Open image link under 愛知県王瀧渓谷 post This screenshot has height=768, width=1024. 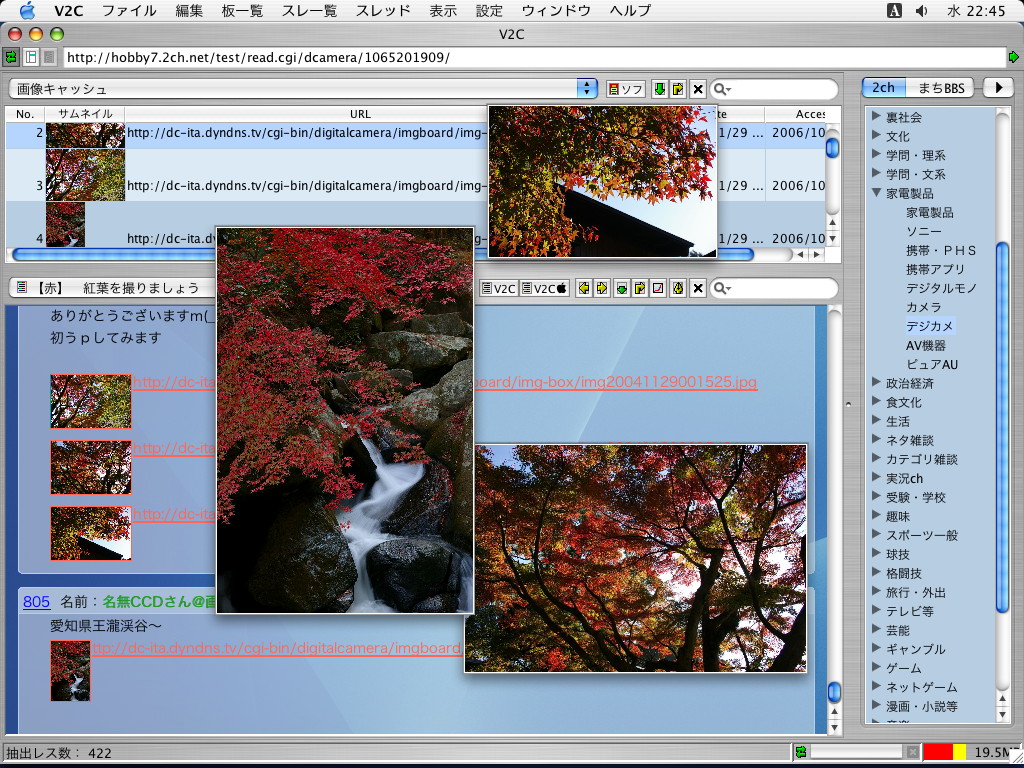(x=277, y=648)
